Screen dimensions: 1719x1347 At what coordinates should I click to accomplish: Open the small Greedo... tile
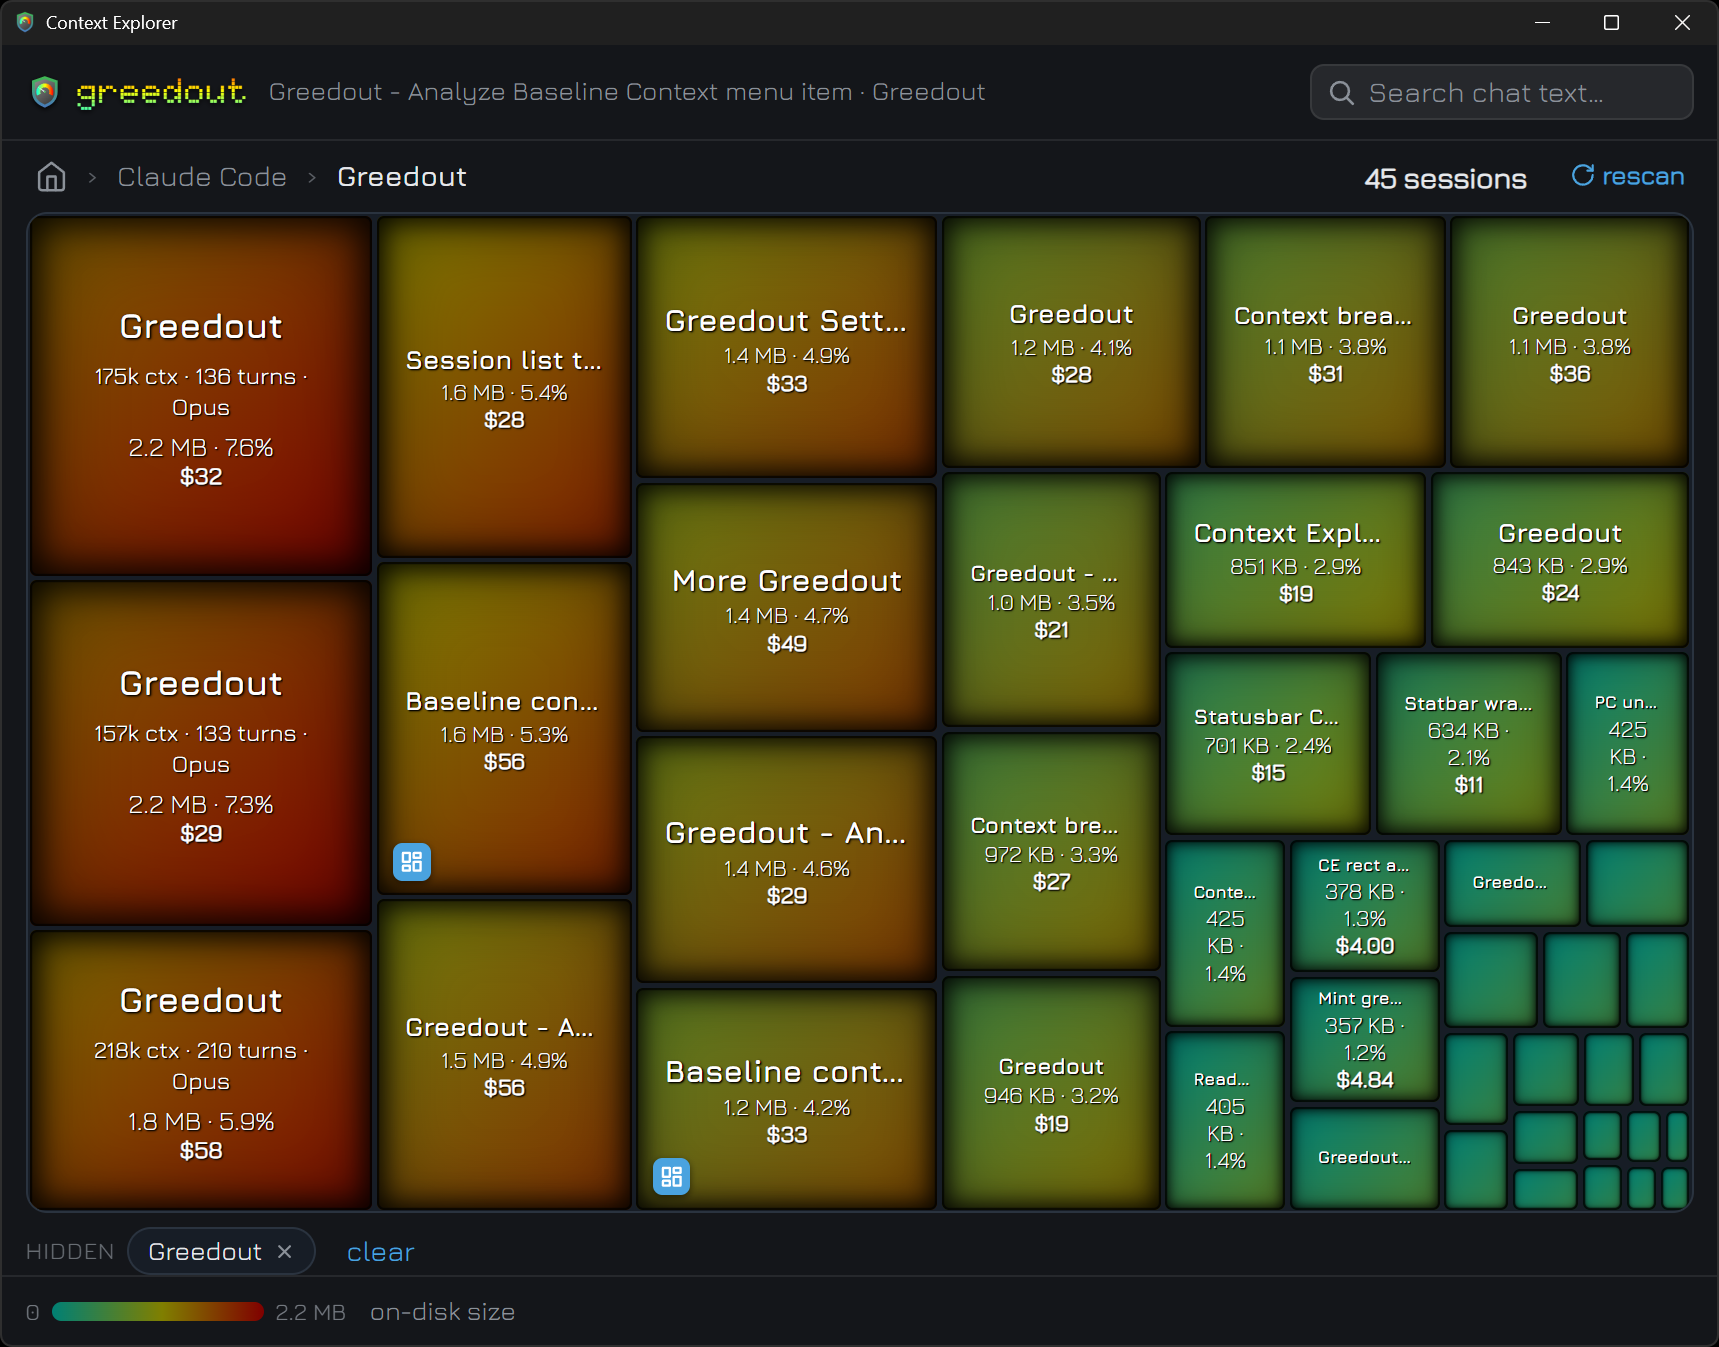tap(1512, 882)
